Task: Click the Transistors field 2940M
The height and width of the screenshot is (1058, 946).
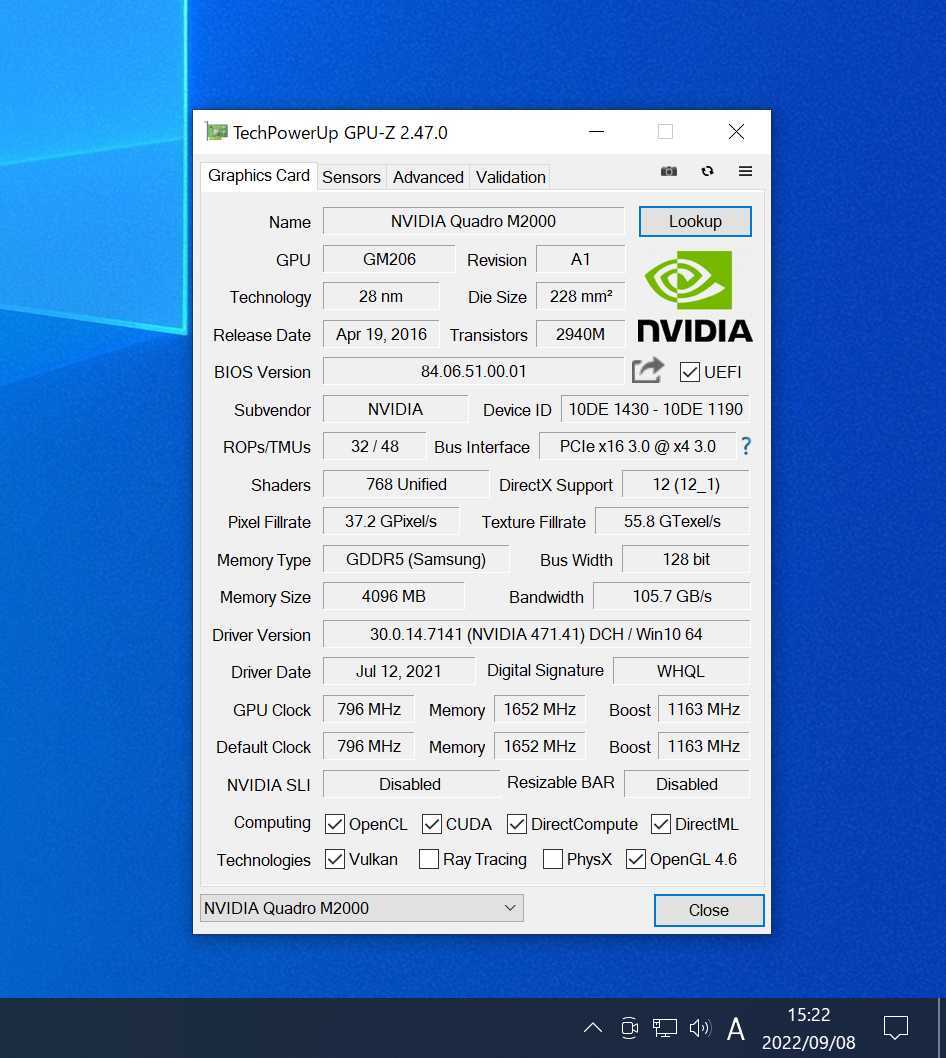Action: 580,334
